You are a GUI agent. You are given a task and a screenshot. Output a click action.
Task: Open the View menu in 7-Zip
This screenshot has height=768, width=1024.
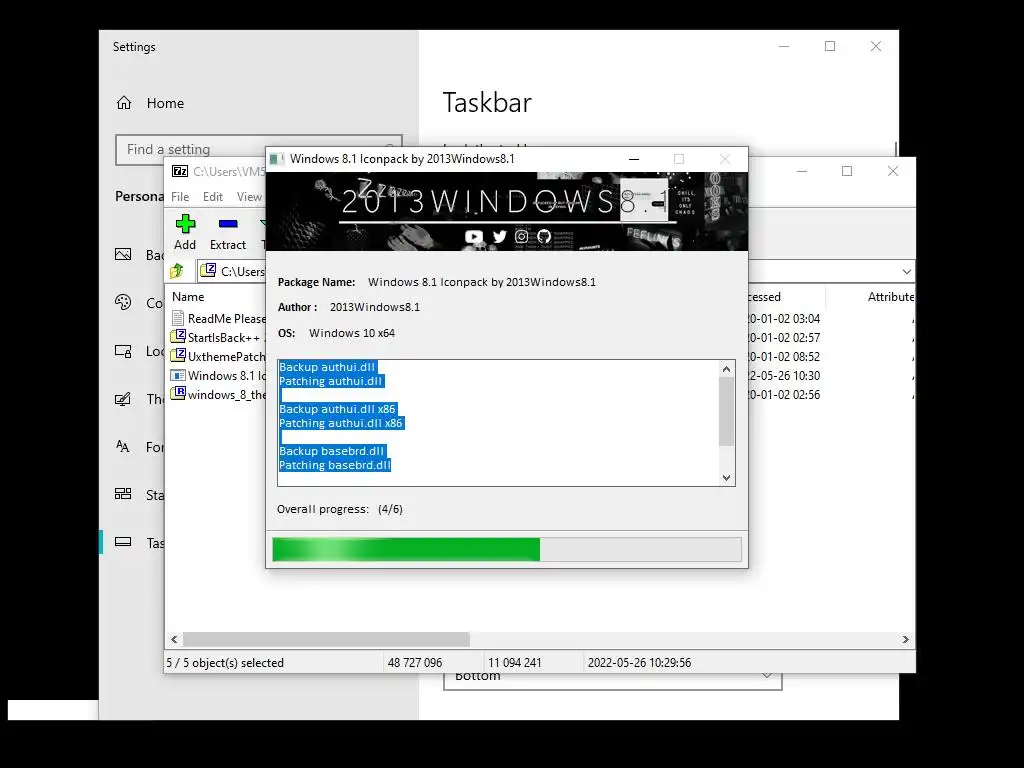pyautogui.click(x=249, y=197)
